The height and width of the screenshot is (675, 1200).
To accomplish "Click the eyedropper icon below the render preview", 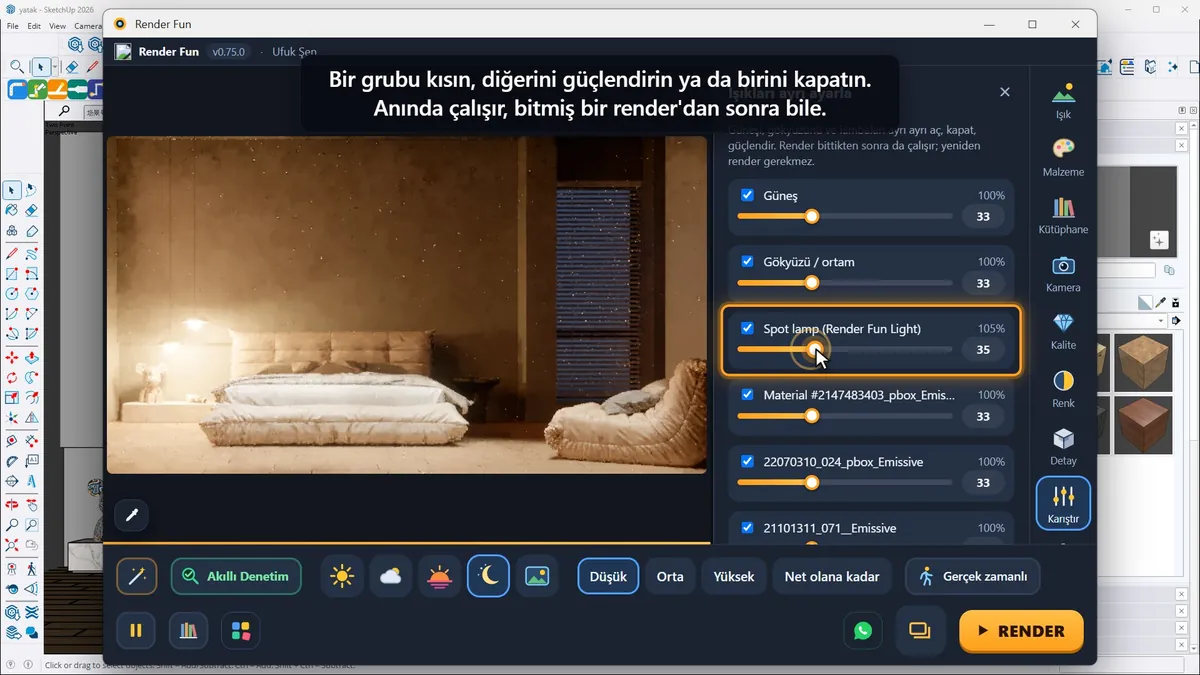I will point(132,516).
